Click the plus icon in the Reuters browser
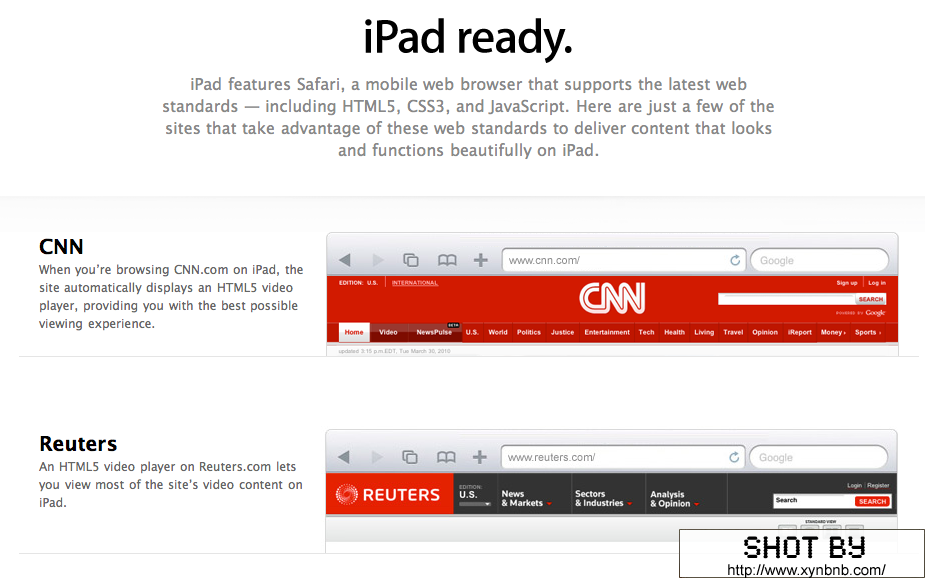Screen dimensions: 925x578 480,457
